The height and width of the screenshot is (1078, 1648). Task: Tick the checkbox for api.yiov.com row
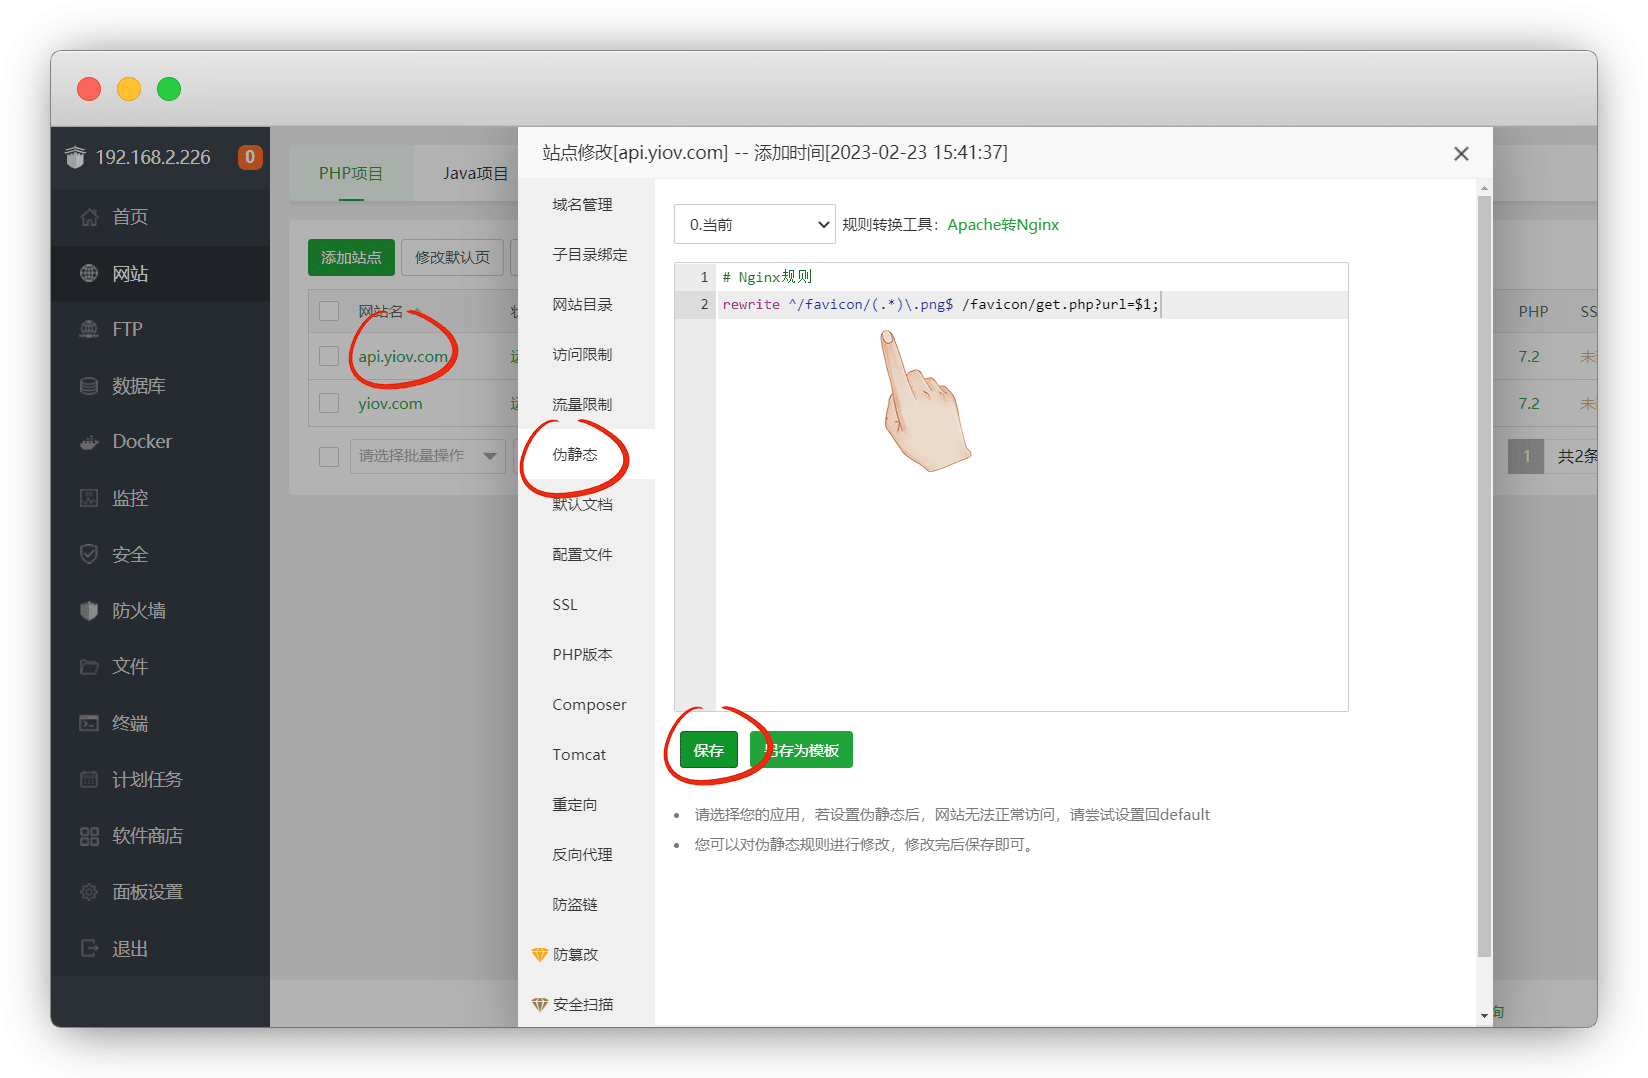(x=329, y=357)
